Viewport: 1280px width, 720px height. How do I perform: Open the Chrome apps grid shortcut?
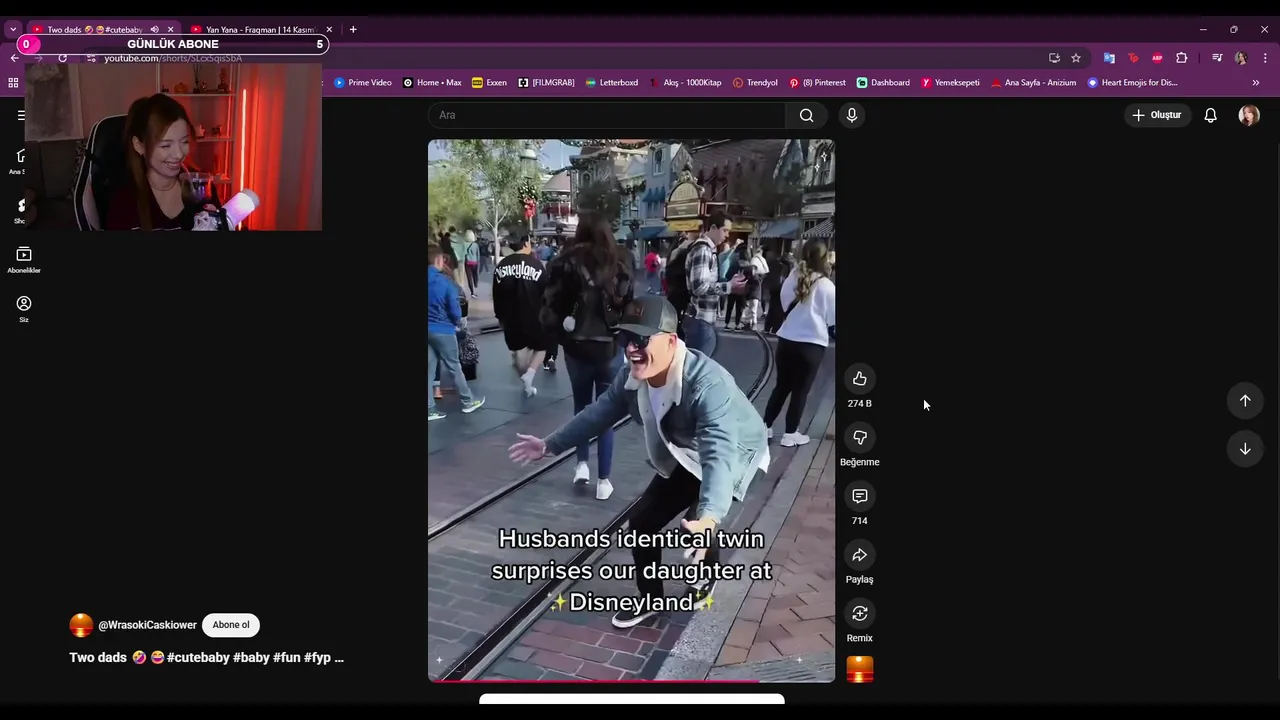click(13, 83)
